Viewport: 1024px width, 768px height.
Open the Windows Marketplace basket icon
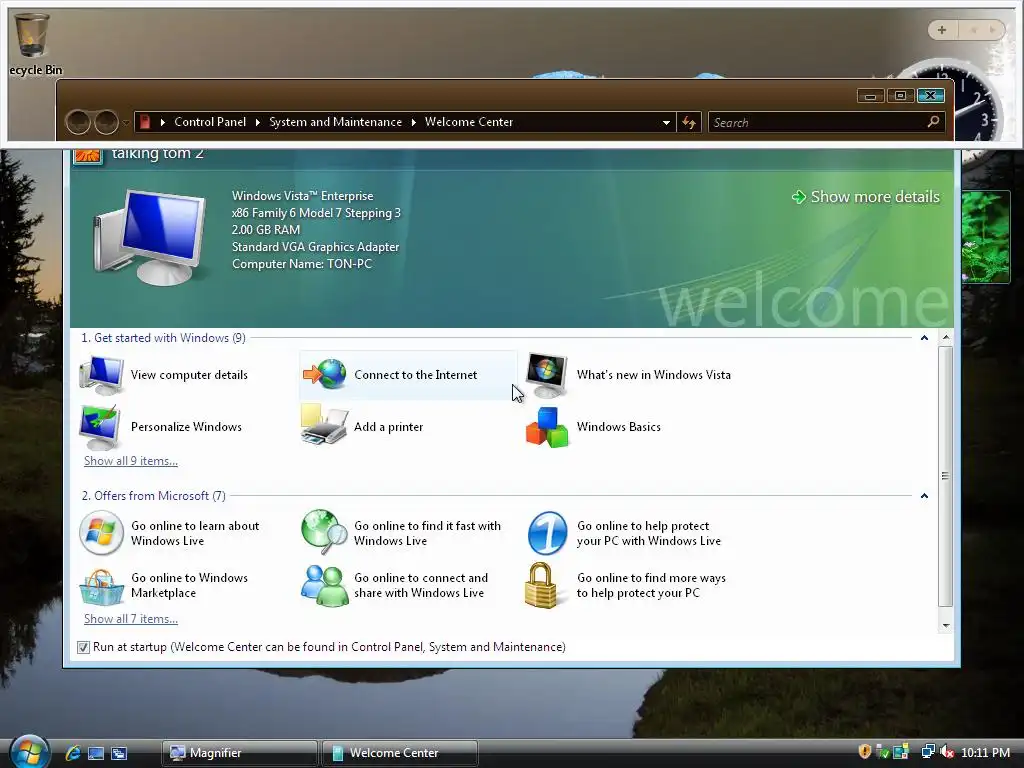tap(101, 587)
